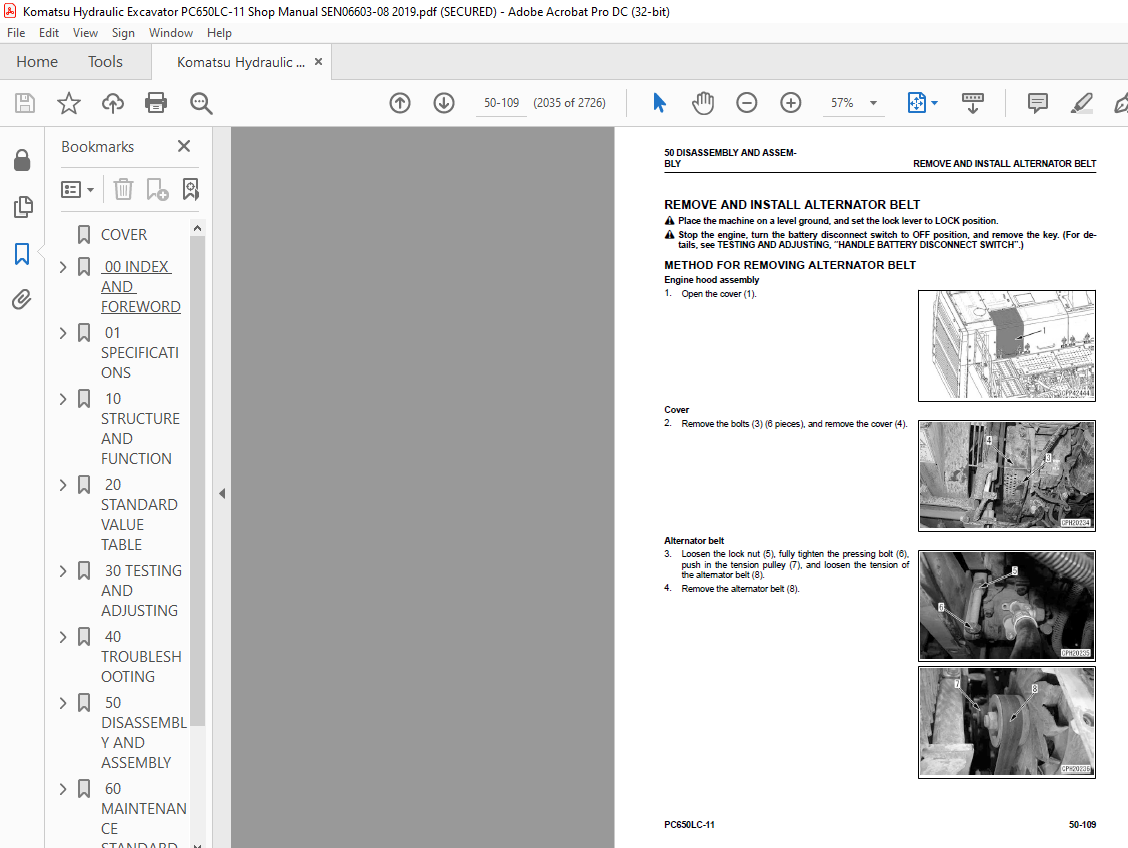The image size is (1128, 848).
Task: Click the photo of cover bolts removal
Action: tap(1006, 475)
